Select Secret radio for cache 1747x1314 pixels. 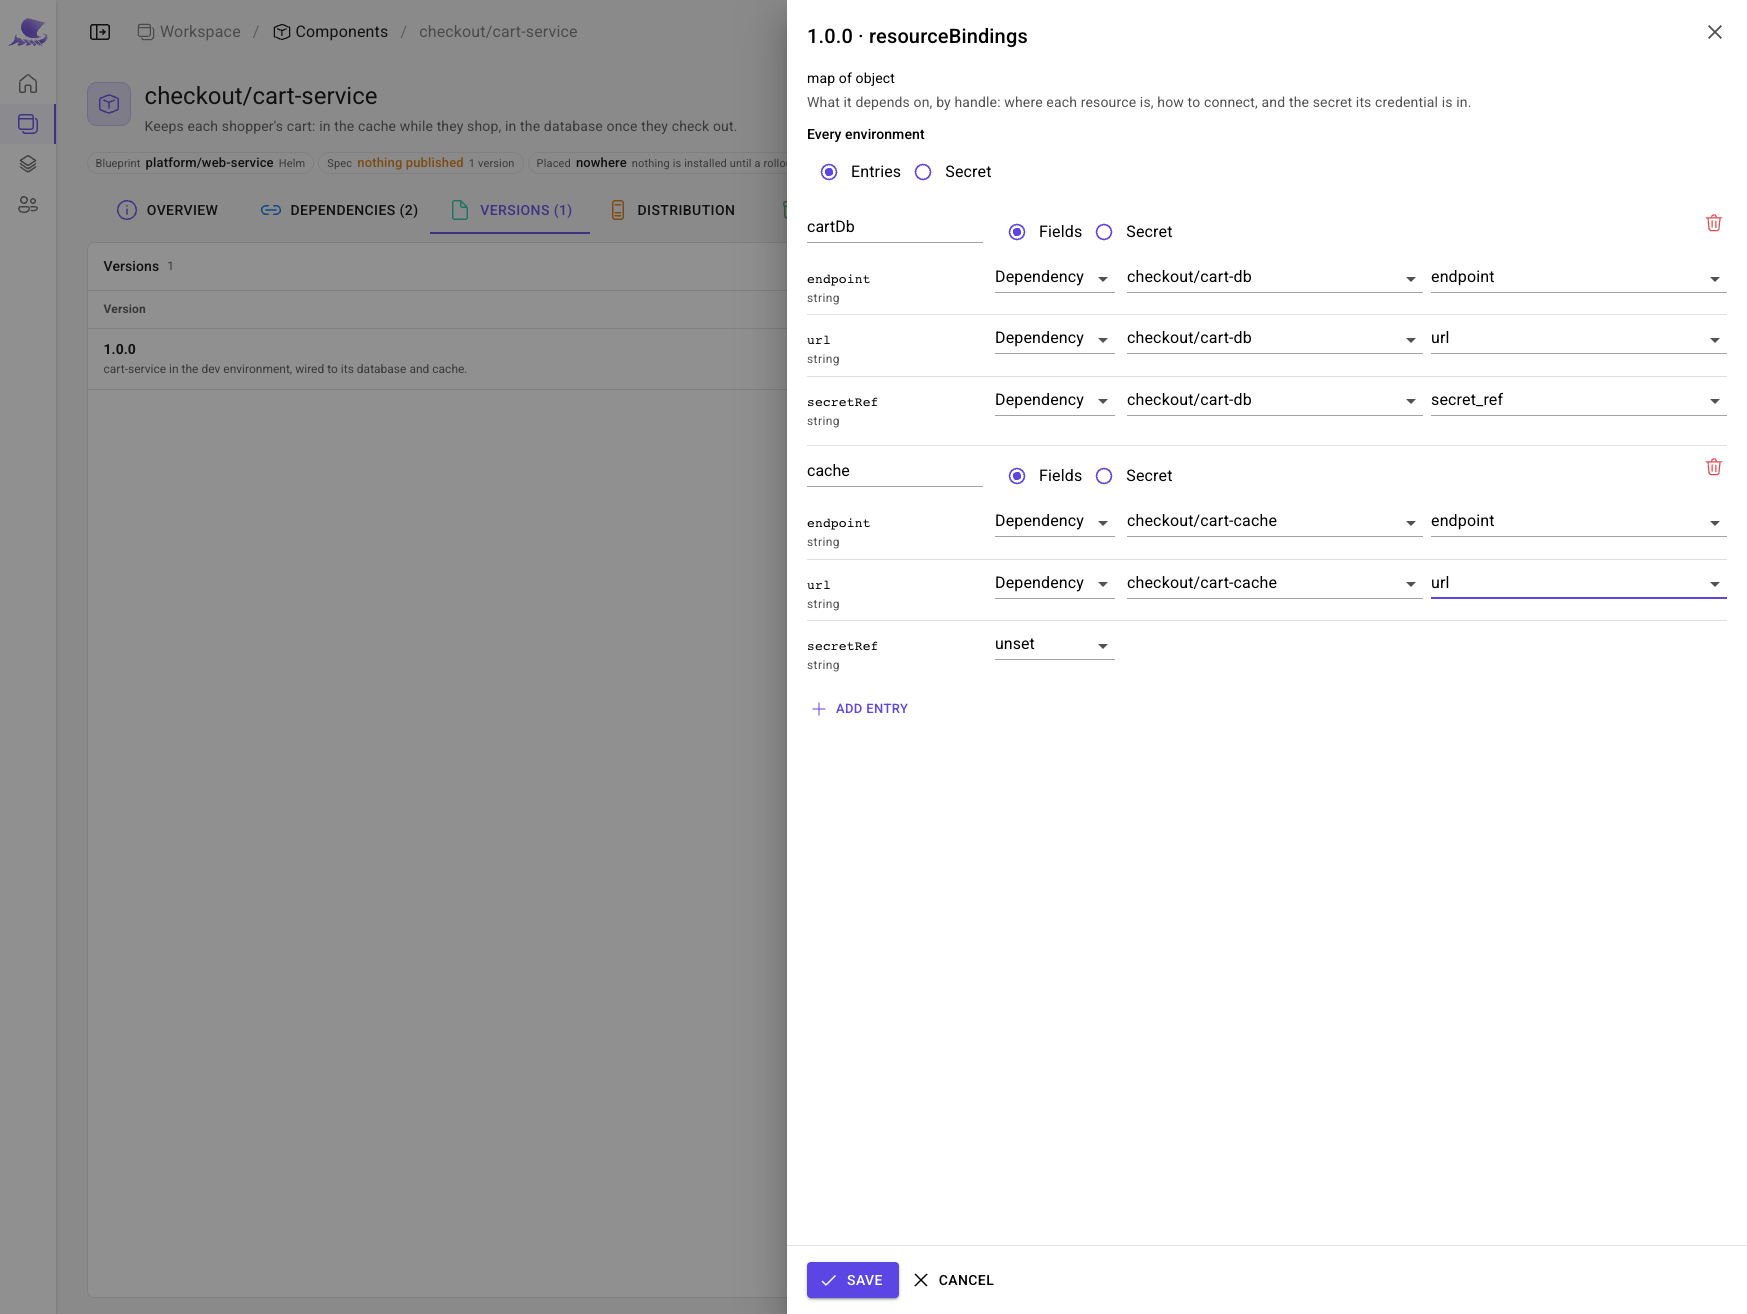[1104, 476]
